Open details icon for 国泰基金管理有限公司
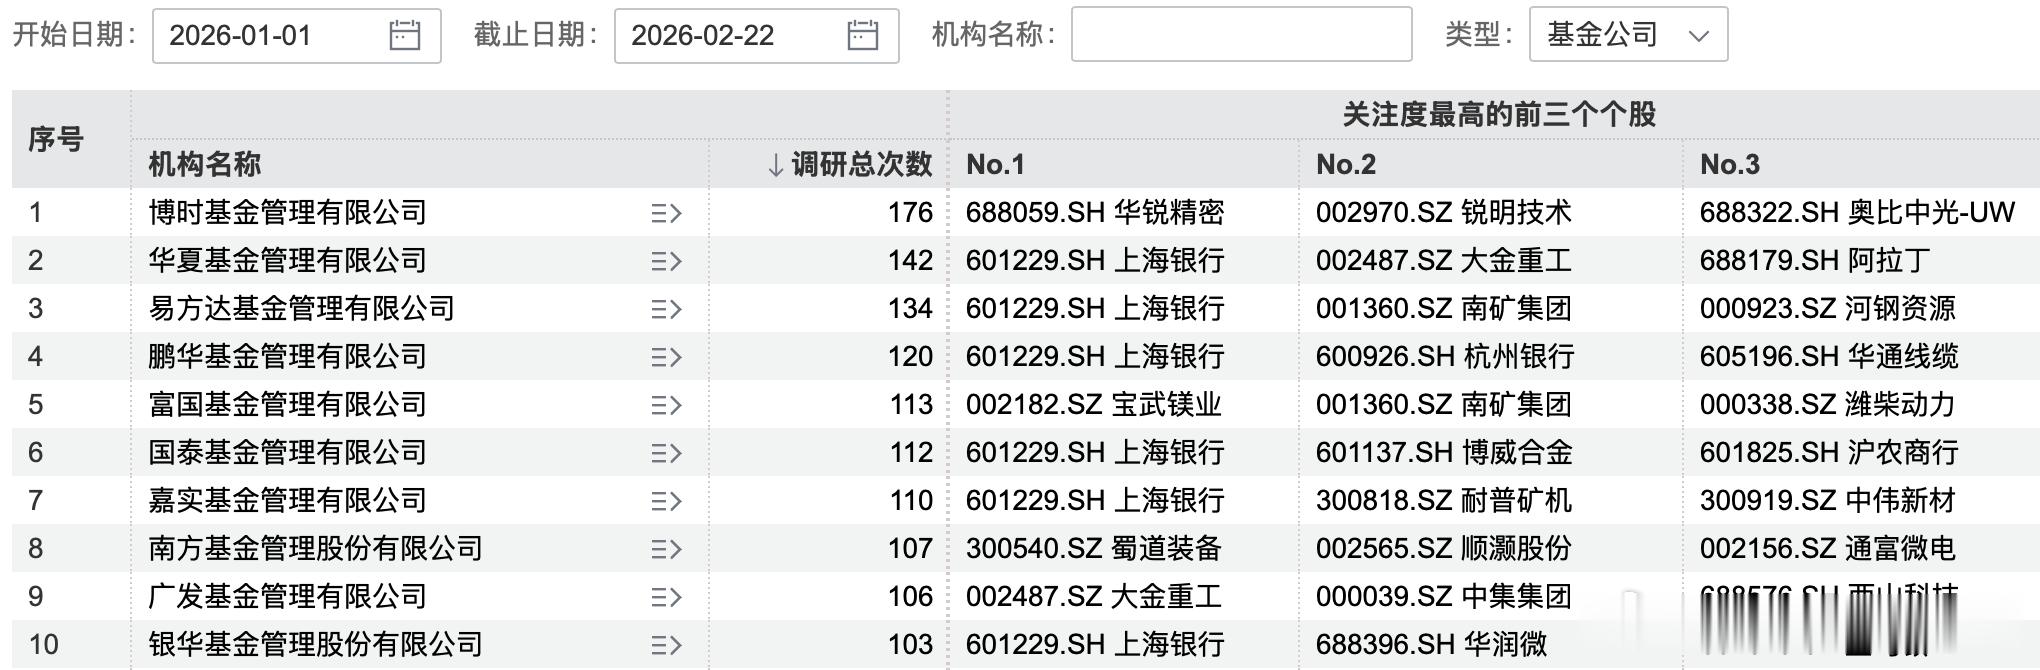The image size is (2040, 670). (x=666, y=453)
